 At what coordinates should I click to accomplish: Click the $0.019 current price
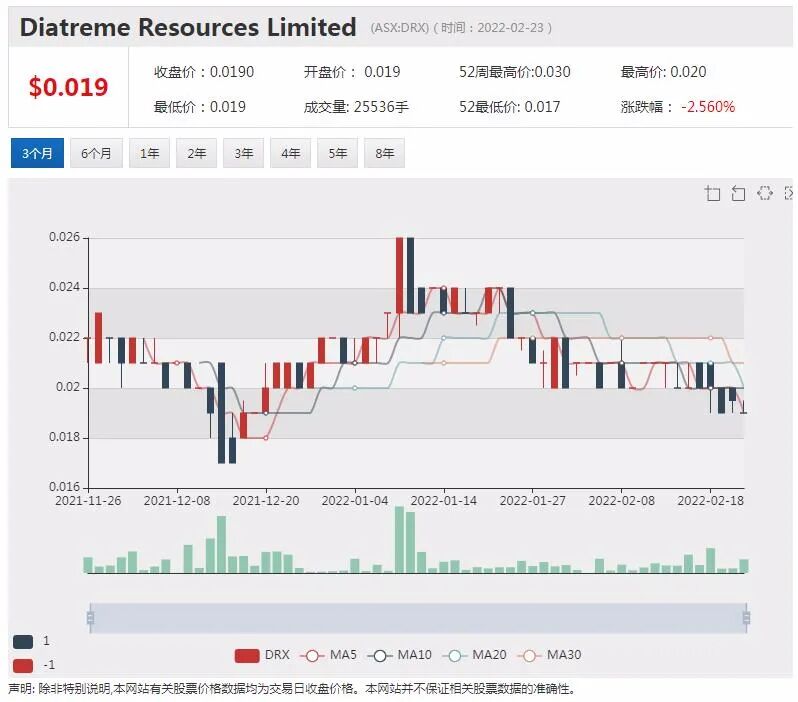point(68,87)
